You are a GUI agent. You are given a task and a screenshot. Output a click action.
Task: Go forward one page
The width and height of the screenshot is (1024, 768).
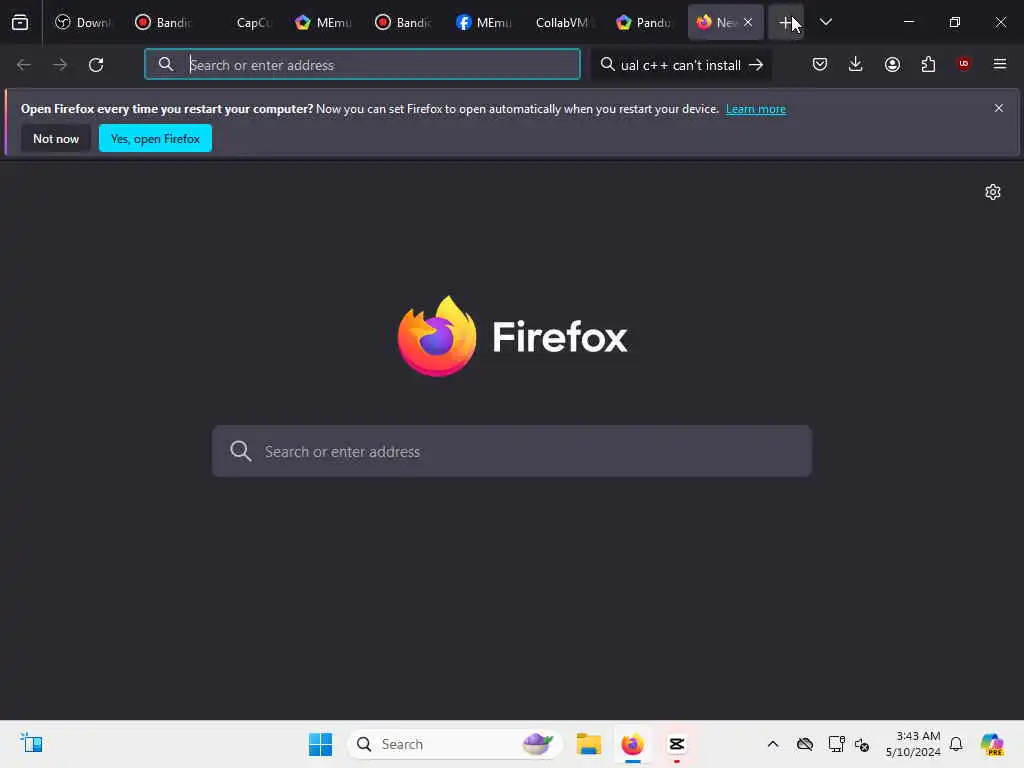(60, 65)
